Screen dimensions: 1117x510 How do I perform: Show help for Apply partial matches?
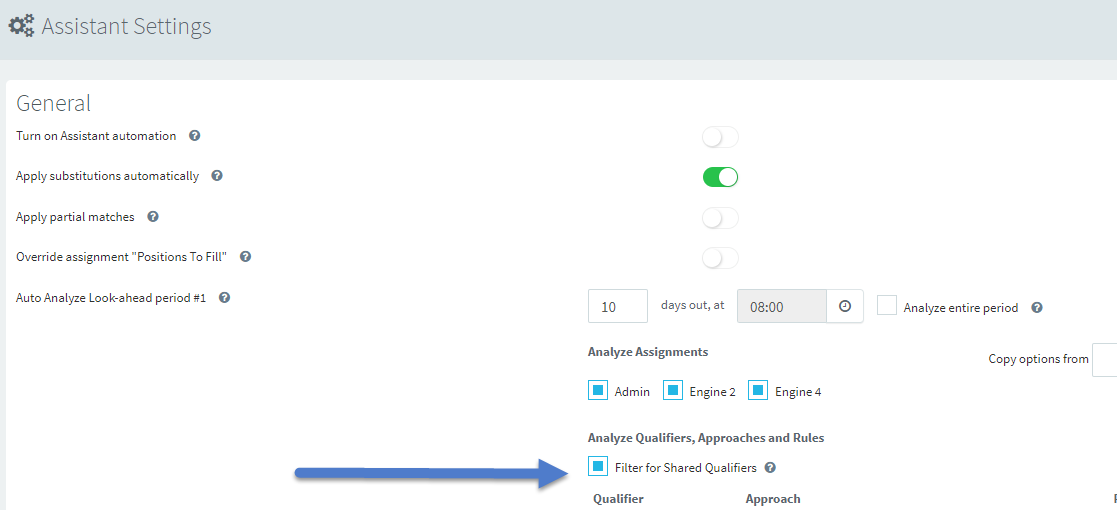pos(152,217)
